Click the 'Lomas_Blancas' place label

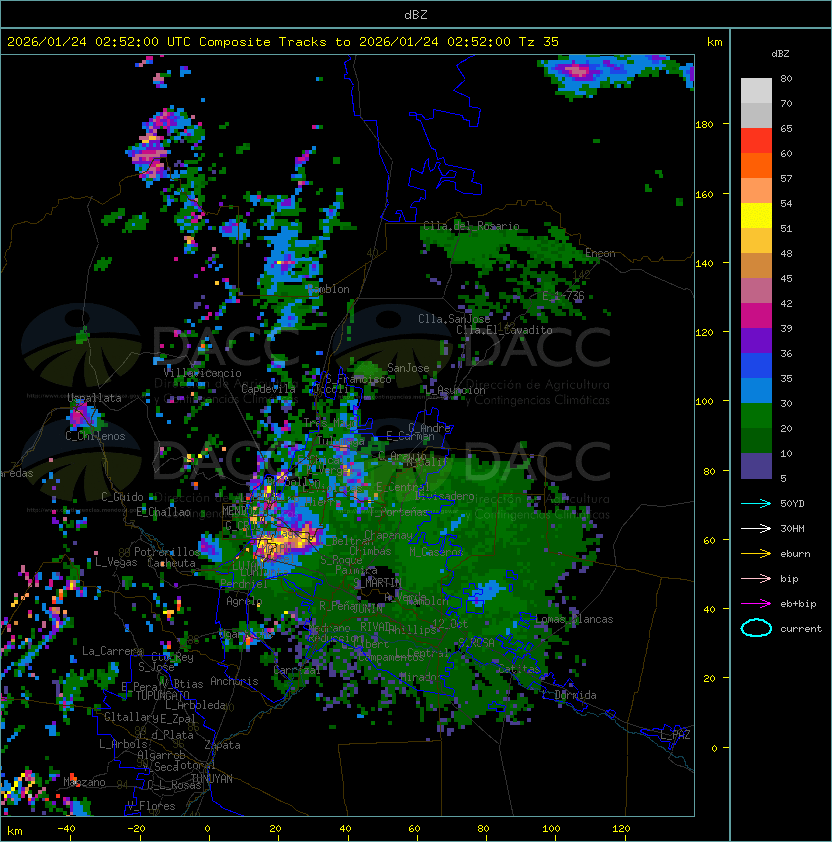[x=574, y=619]
